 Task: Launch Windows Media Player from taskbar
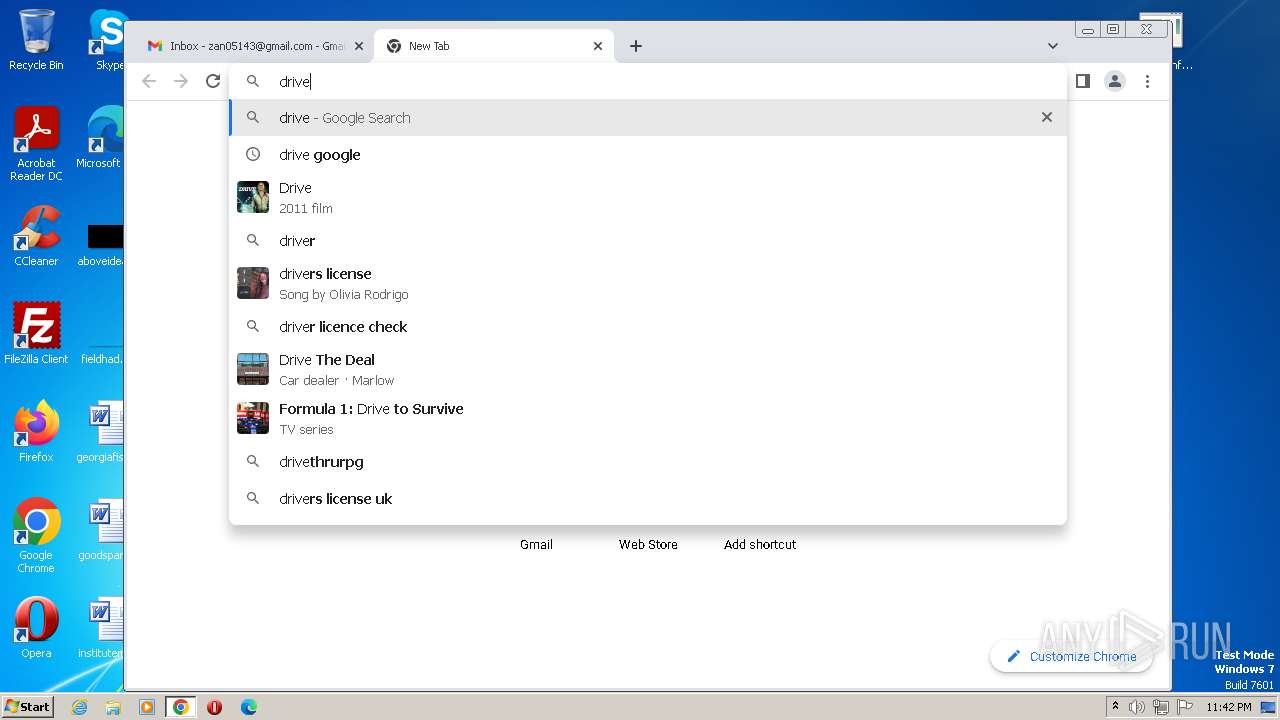coord(147,707)
